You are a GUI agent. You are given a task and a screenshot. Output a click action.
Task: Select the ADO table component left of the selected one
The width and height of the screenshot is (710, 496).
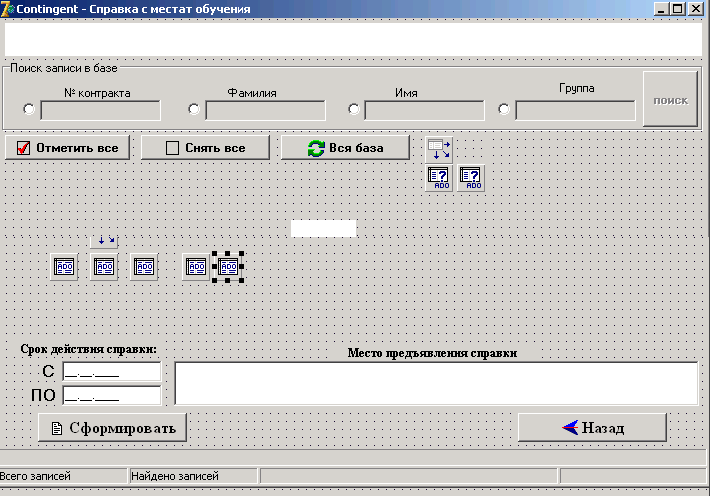pos(196,267)
